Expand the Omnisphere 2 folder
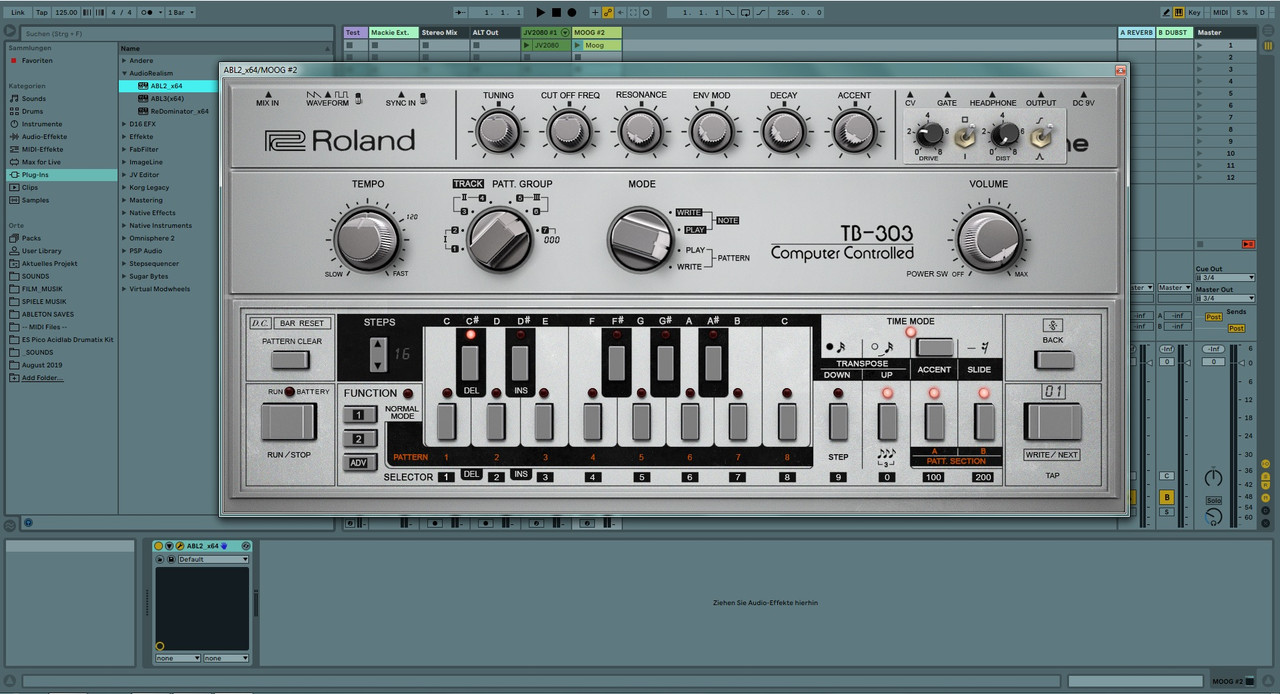Image resolution: width=1280 pixels, height=694 pixels. click(x=125, y=238)
